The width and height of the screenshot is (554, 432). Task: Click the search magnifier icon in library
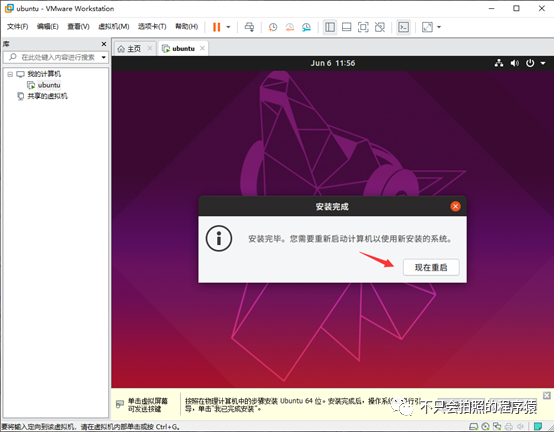tap(12, 57)
